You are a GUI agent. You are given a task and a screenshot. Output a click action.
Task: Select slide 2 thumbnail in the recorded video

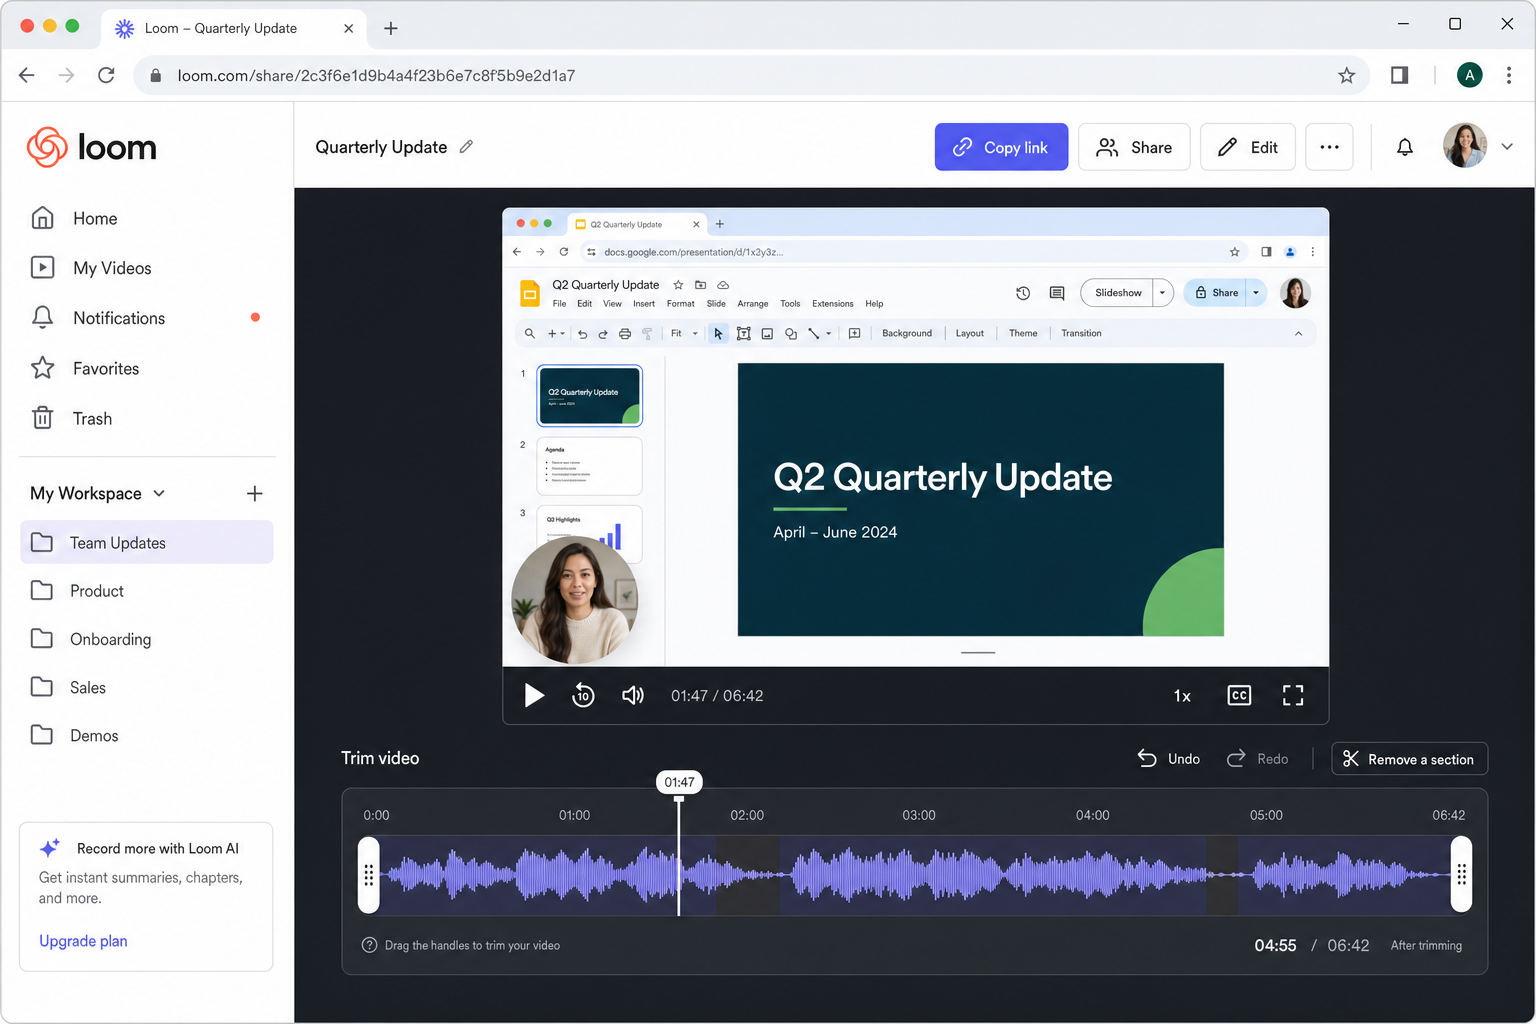(589, 466)
